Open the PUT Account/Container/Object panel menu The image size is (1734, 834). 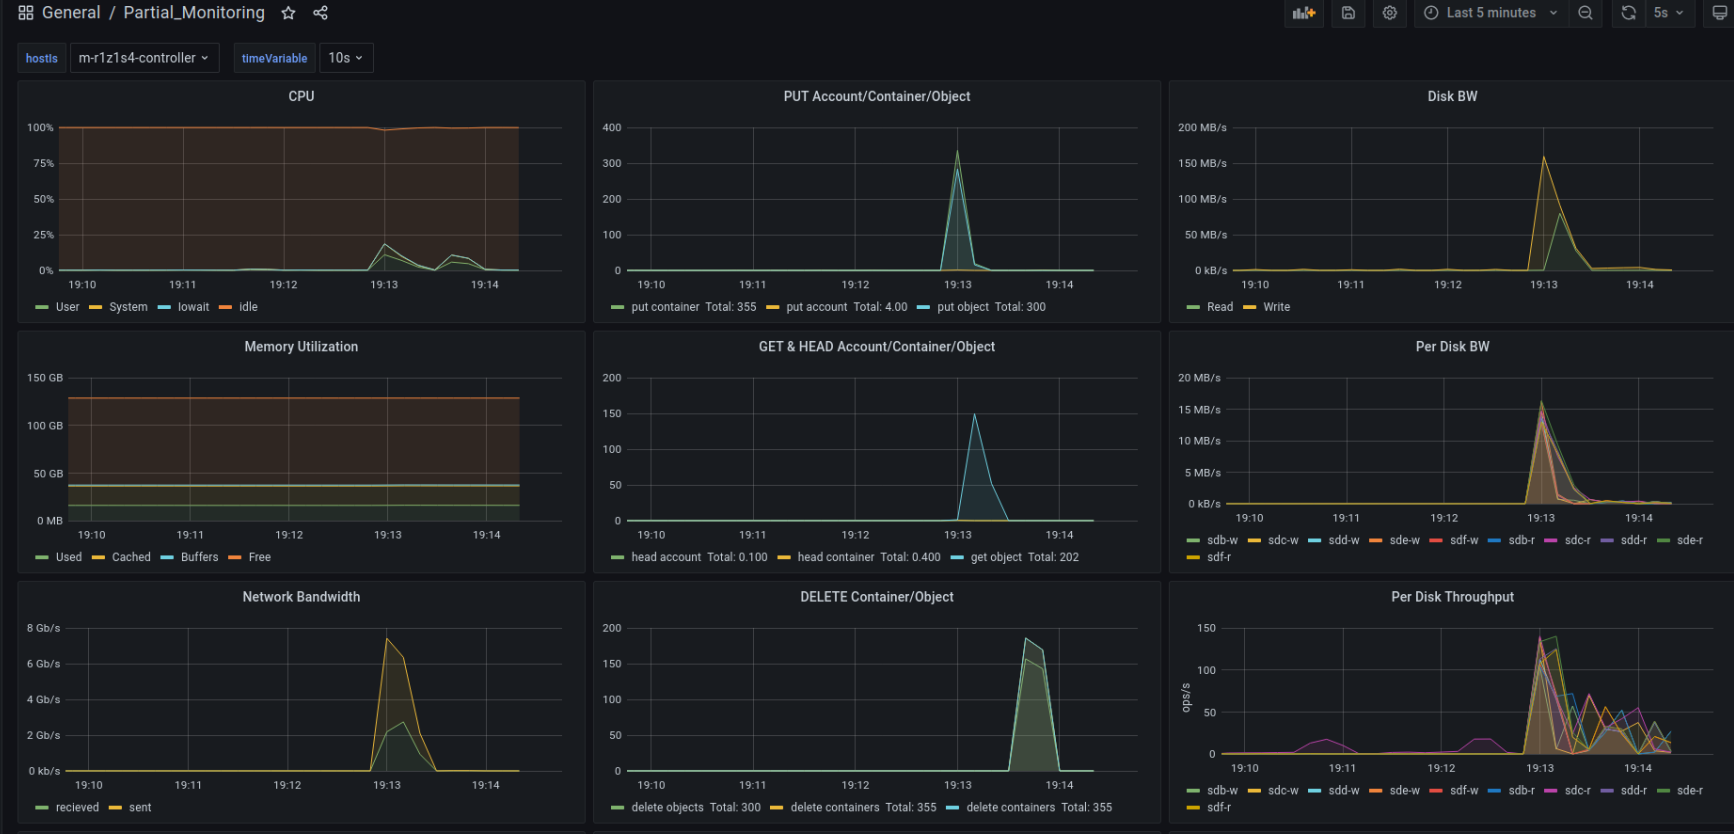(x=876, y=96)
